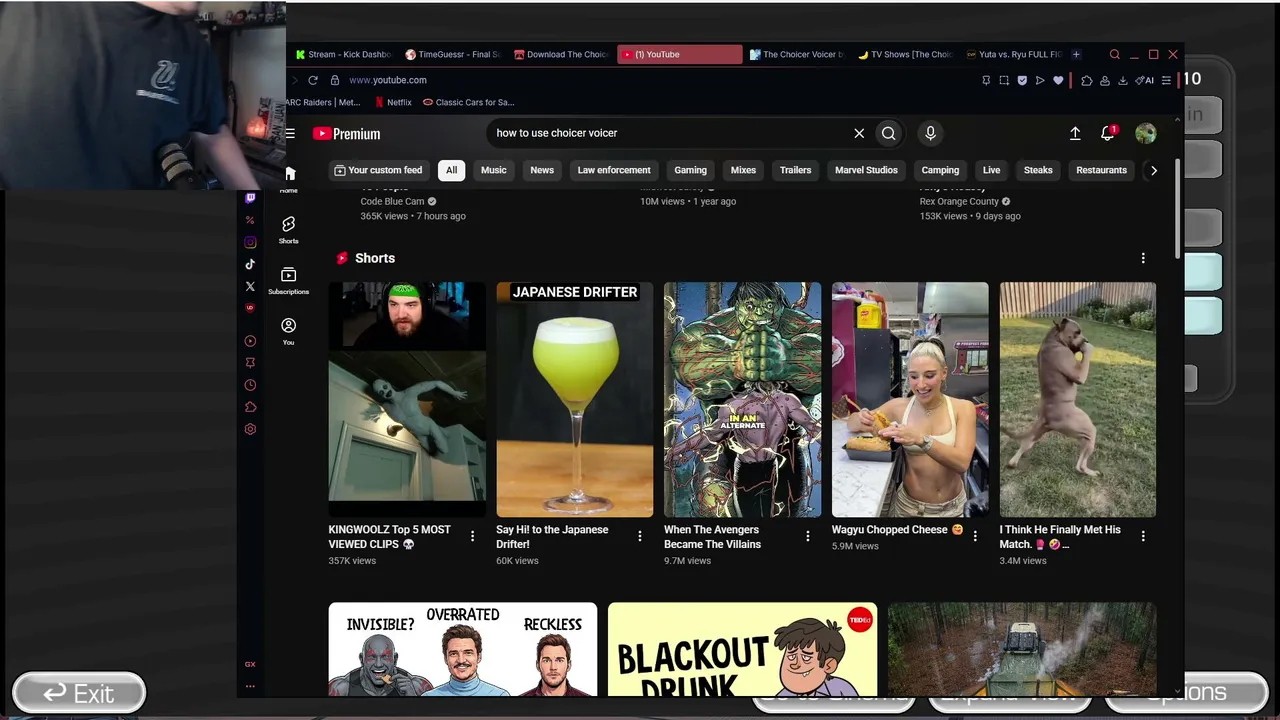Open Classic Cars bookmark
1280x720 pixels.
pos(468,102)
